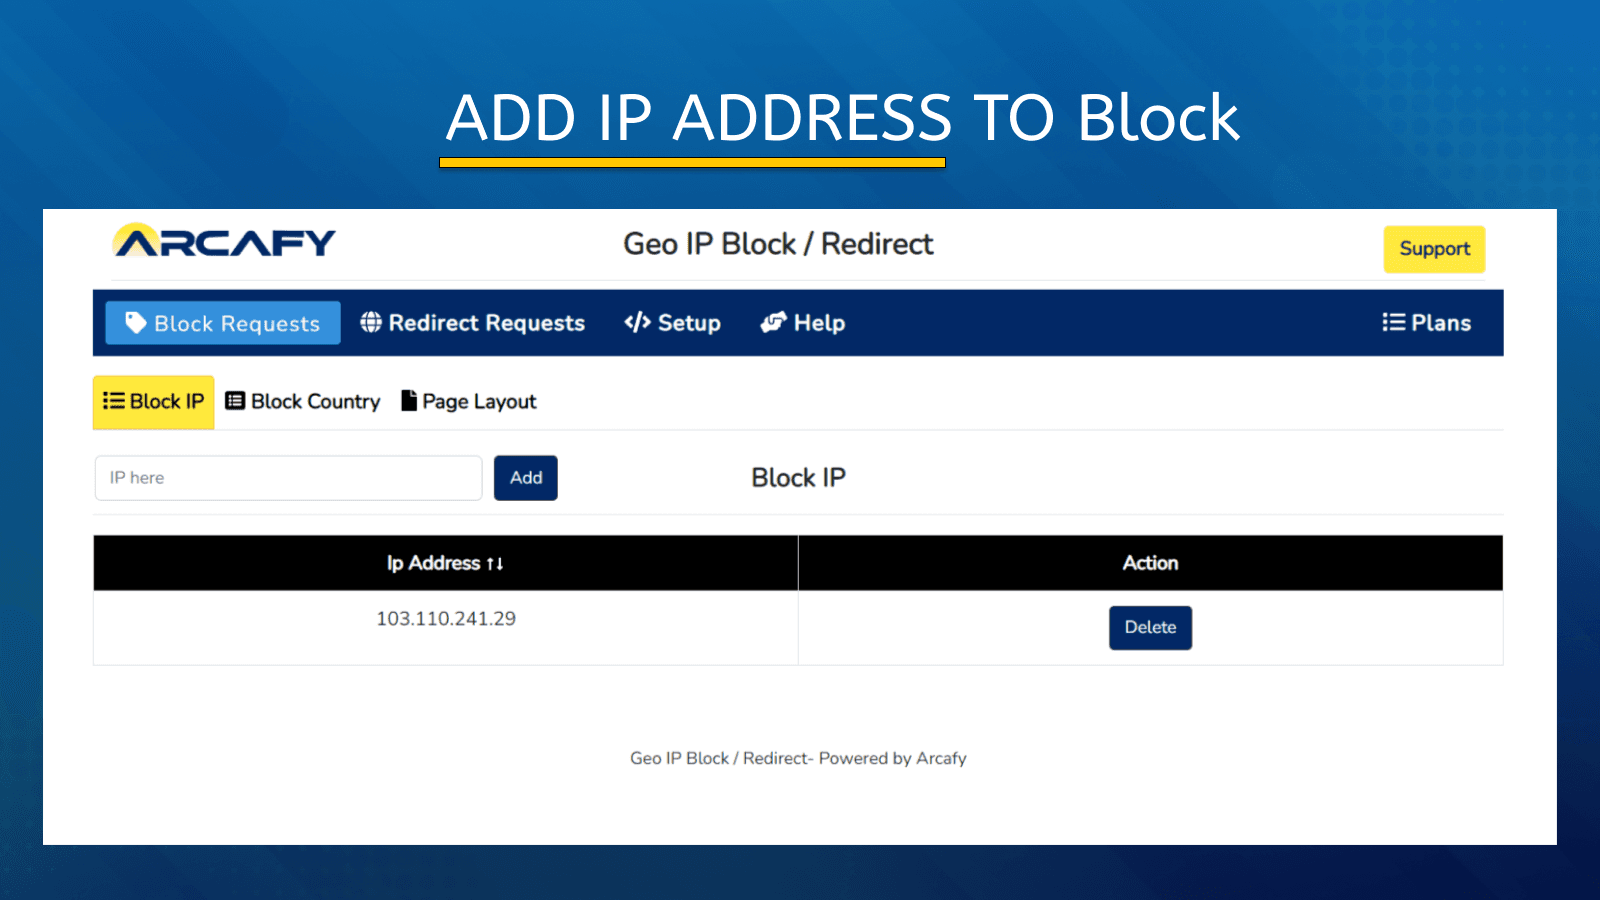Image resolution: width=1600 pixels, height=900 pixels.
Task: Toggle sort arrows on Ip Address column
Action: coord(495,564)
